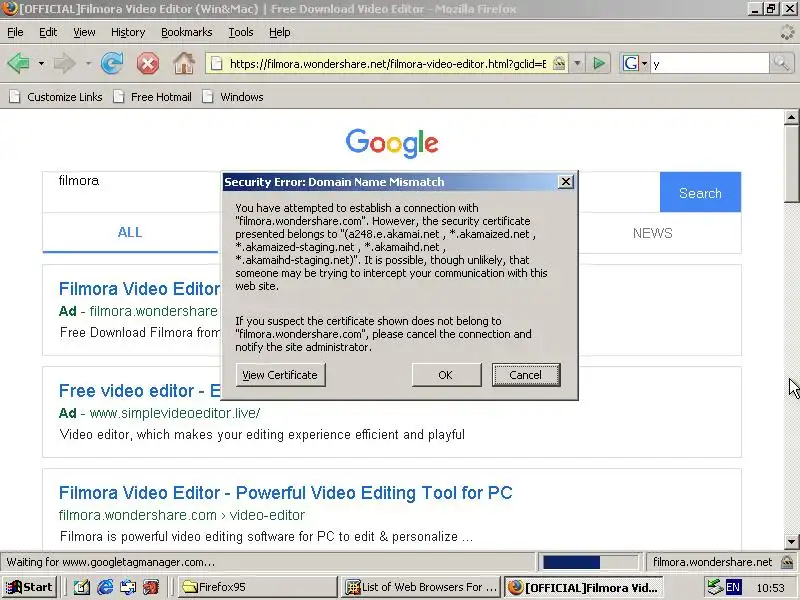800x600 pixels.
Task: Click the EN language indicator in tray
Action: (x=733, y=587)
